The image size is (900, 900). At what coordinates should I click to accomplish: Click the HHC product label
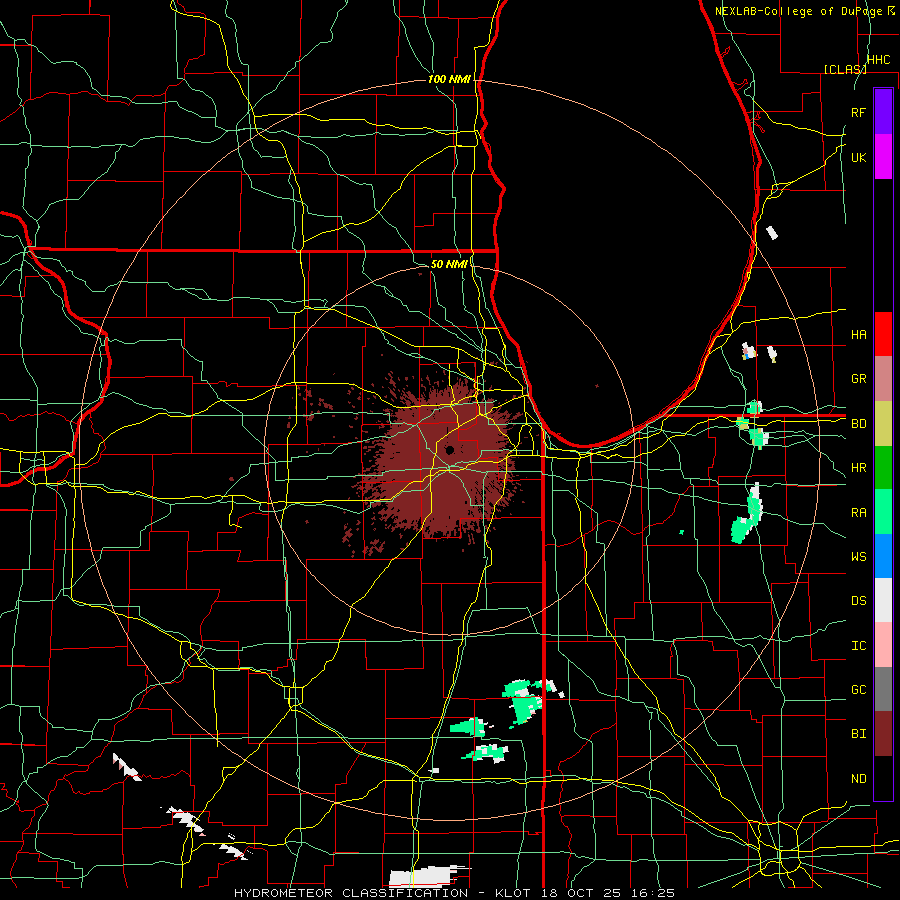[879, 60]
